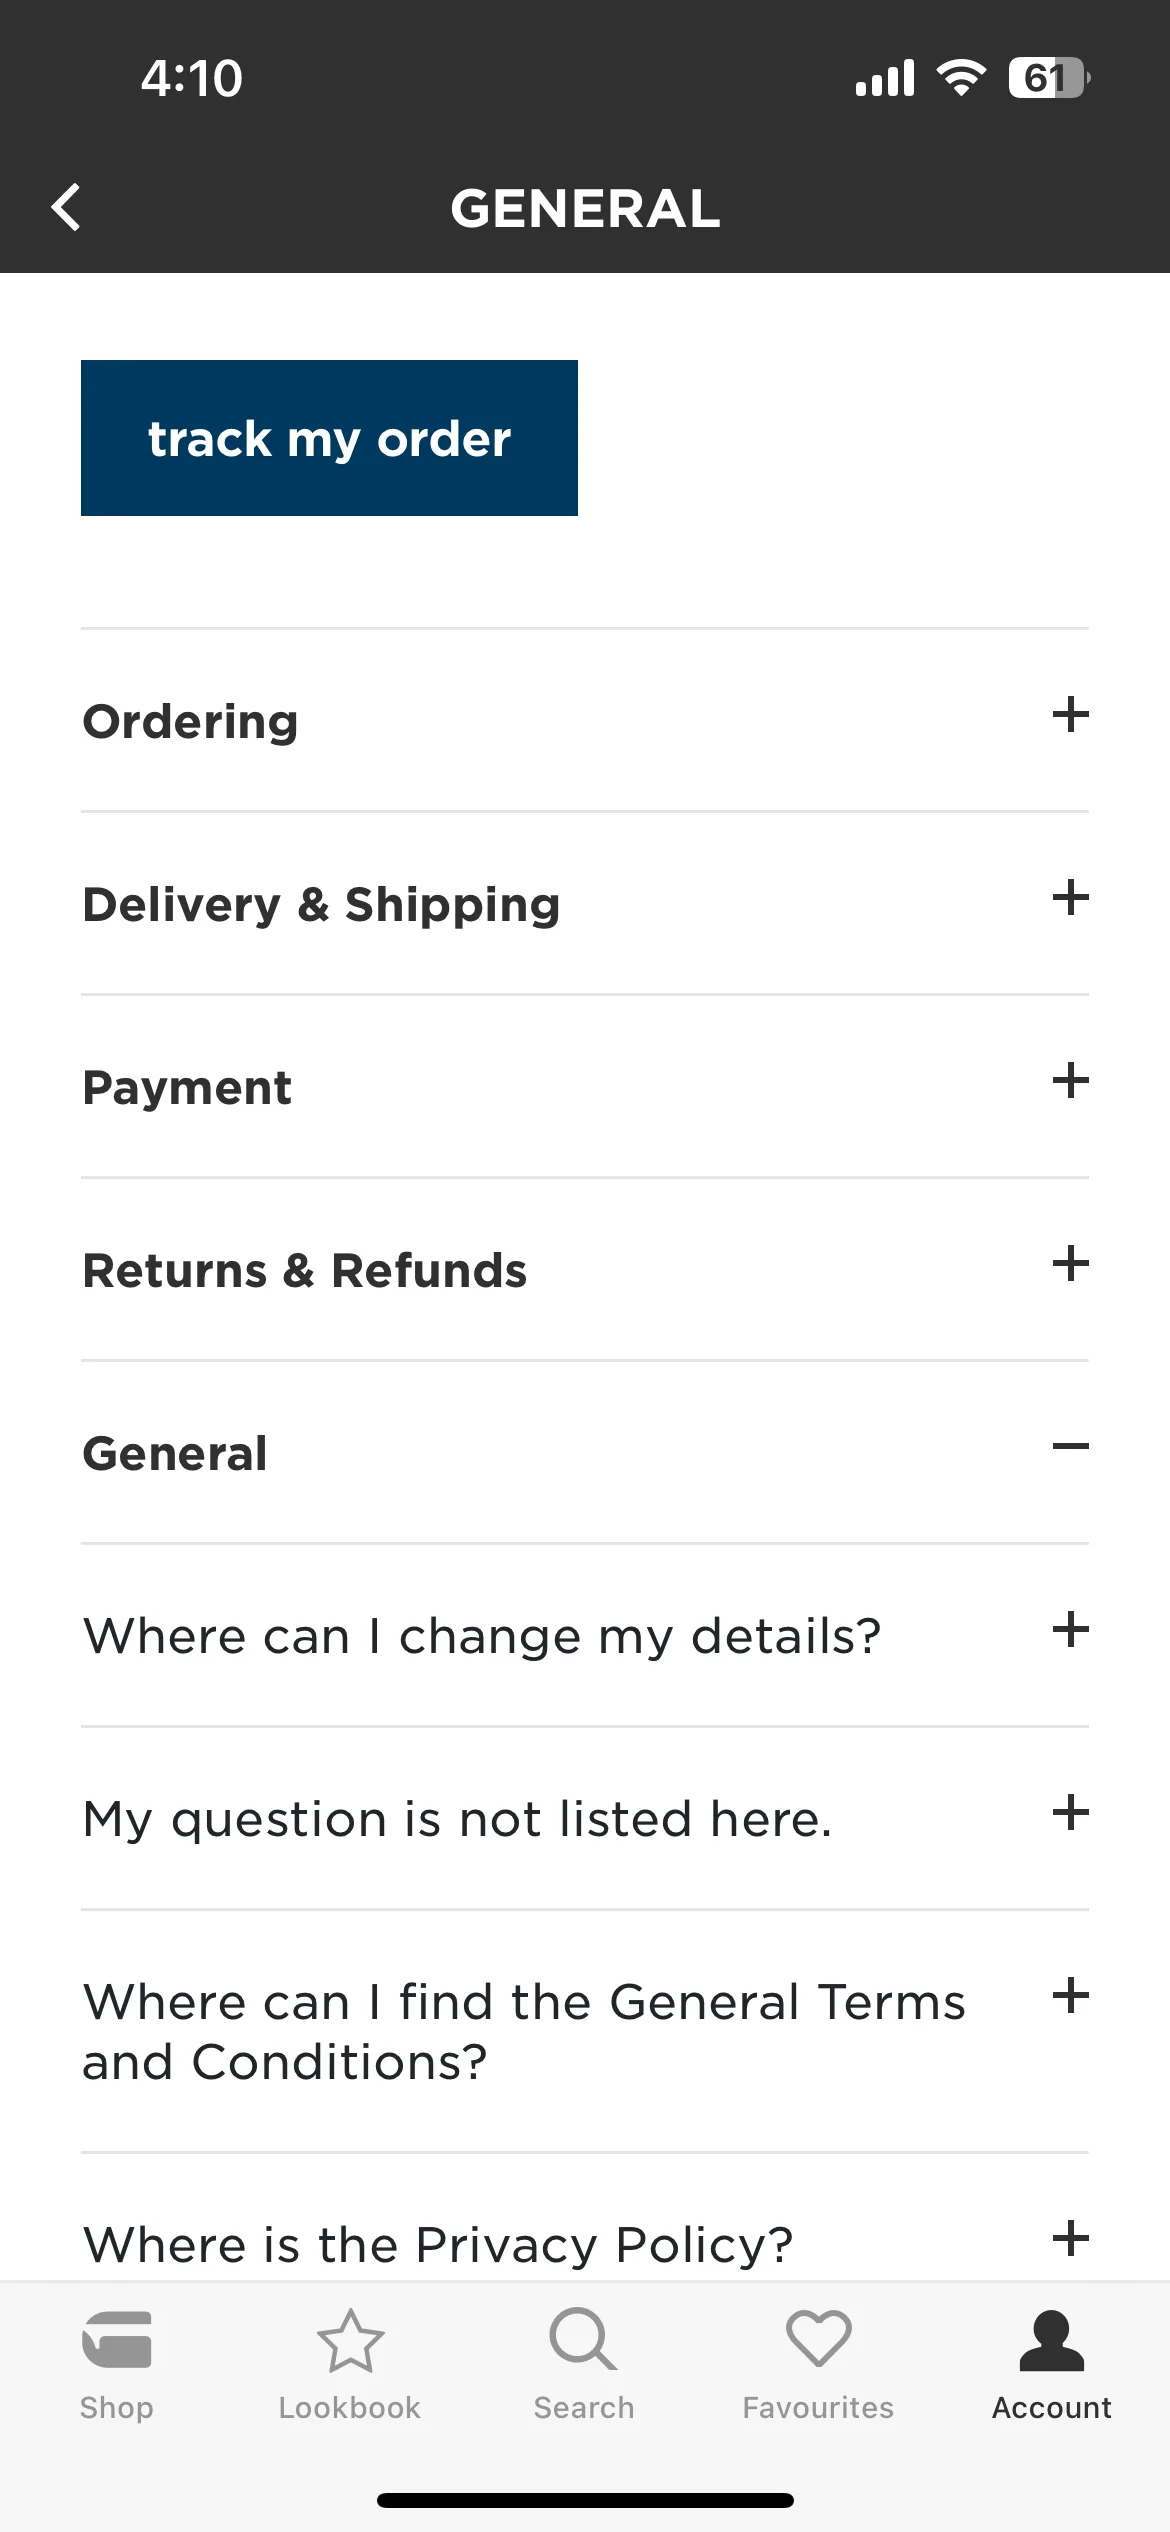Expand My question is not listed here
The image size is (1170, 2532).
click(584, 1818)
